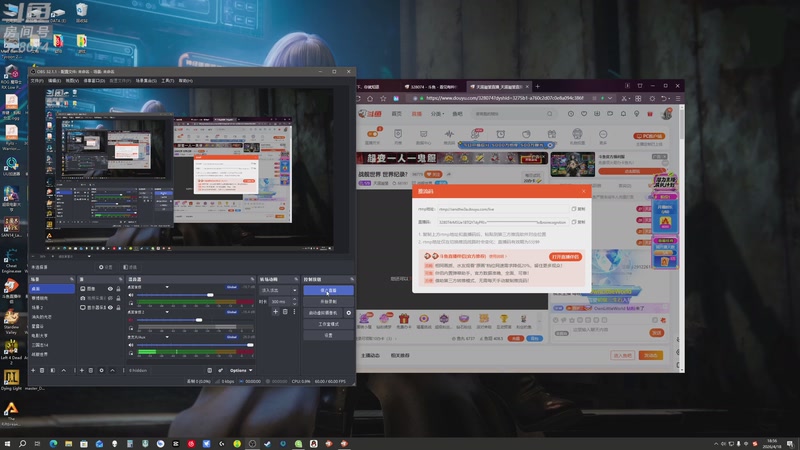800x450 pixels.
Task: Click orange 打开直播伴侣 button in dialog
Action: point(565,257)
